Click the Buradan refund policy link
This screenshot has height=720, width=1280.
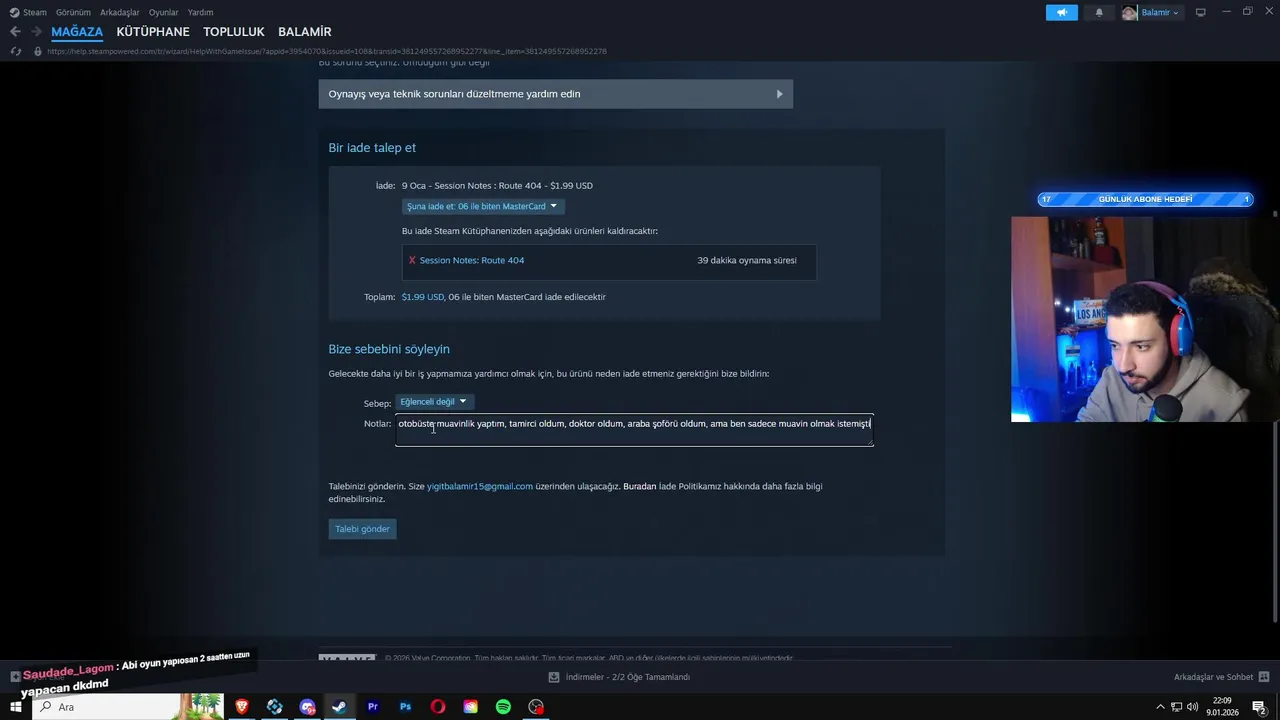[x=640, y=486]
